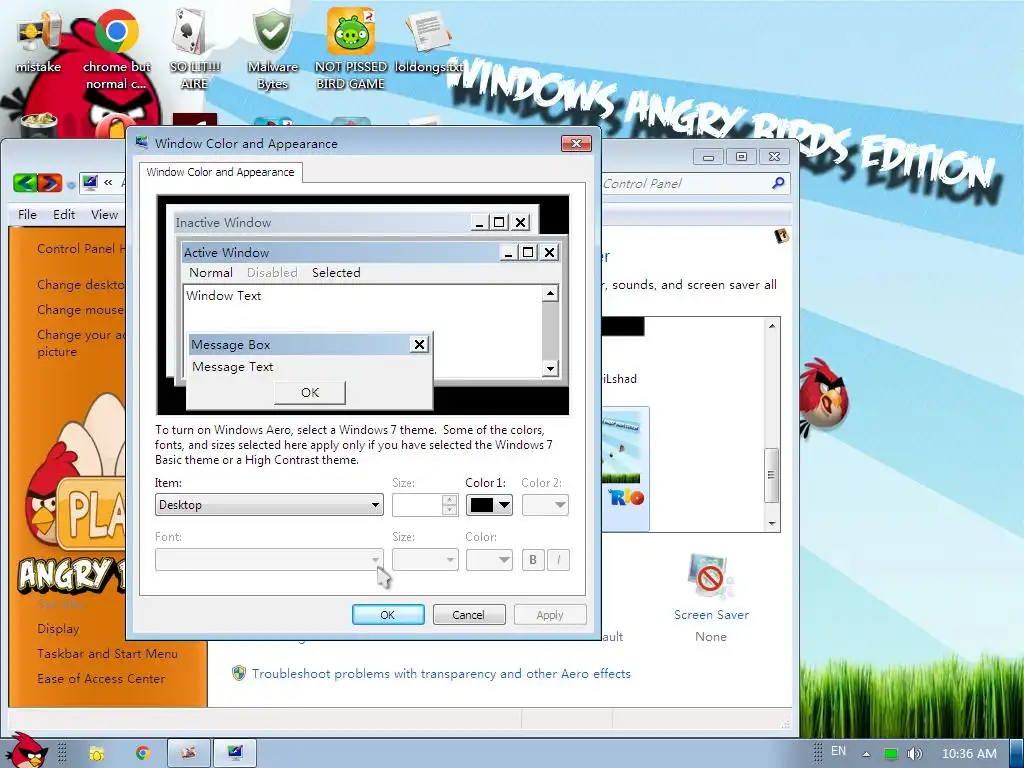
Task: Click the volume speaker tray icon
Action: (915, 753)
